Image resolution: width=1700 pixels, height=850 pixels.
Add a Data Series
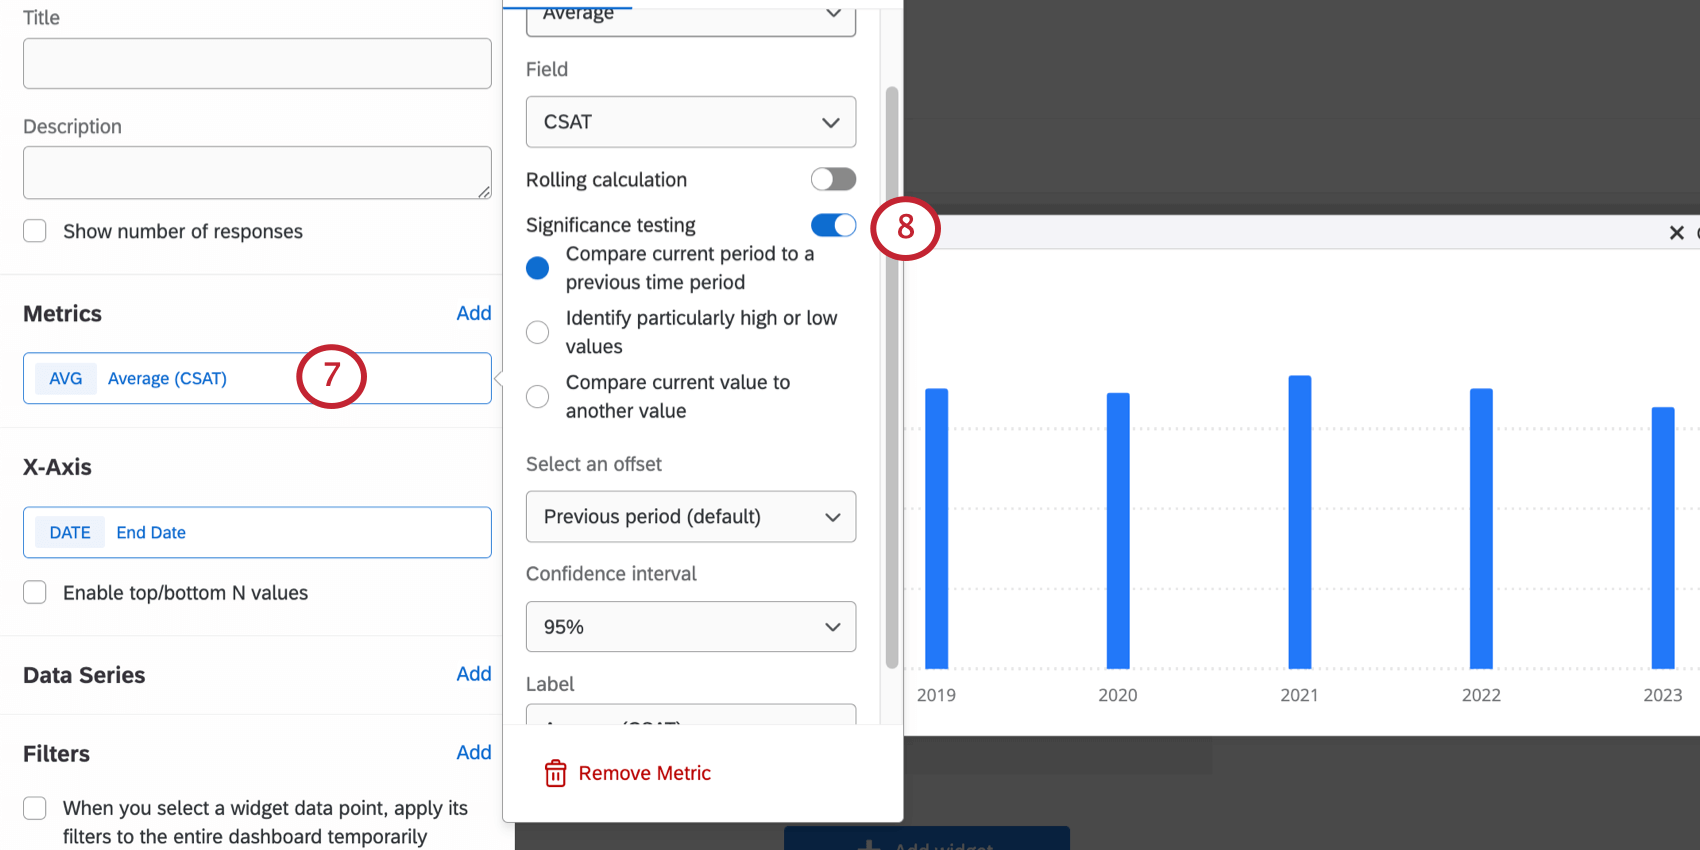click(474, 674)
